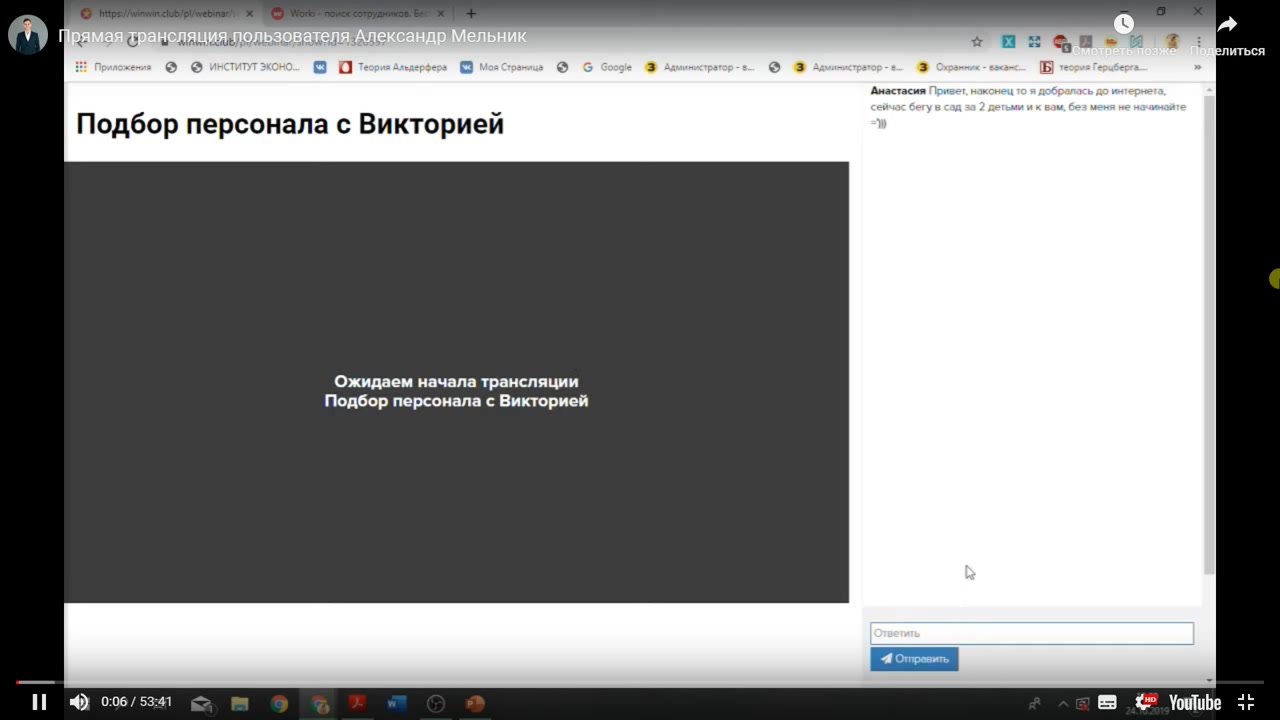Open the Приложения apps bookmark
This screenshot has width=1280, height=720.
point(114,67)
